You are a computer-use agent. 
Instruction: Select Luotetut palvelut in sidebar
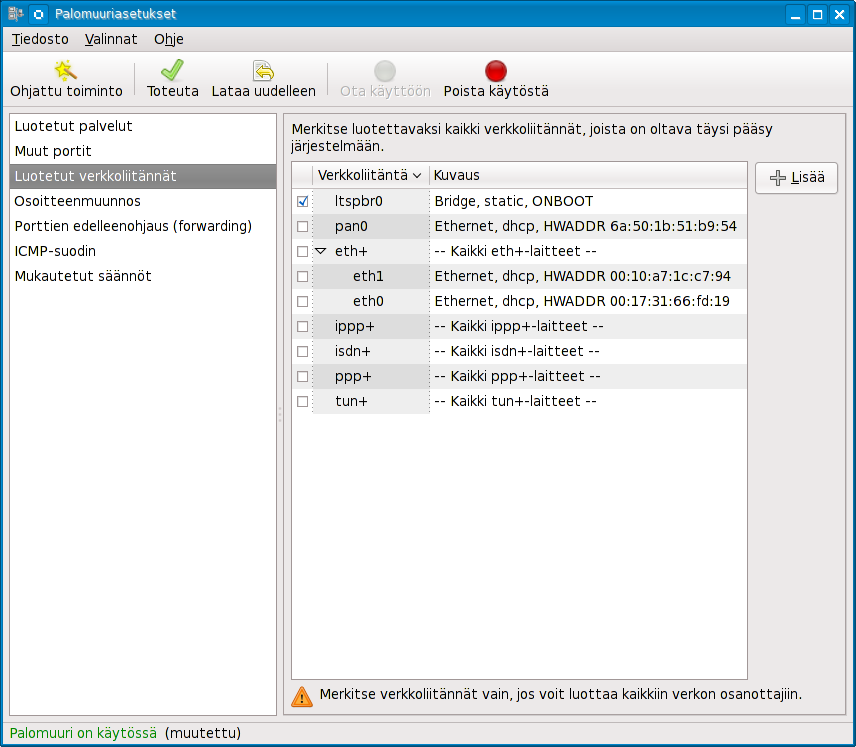click(73, 126)
